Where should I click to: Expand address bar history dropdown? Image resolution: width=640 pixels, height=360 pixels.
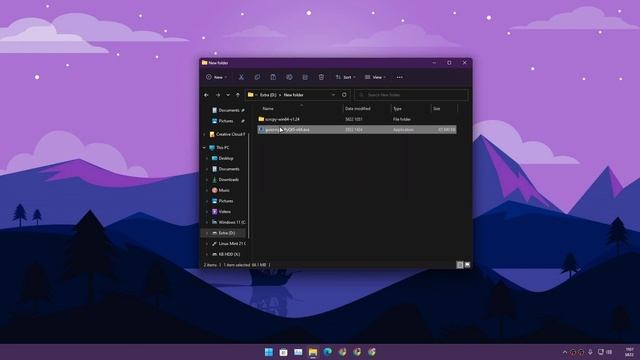tap(333, 95)
